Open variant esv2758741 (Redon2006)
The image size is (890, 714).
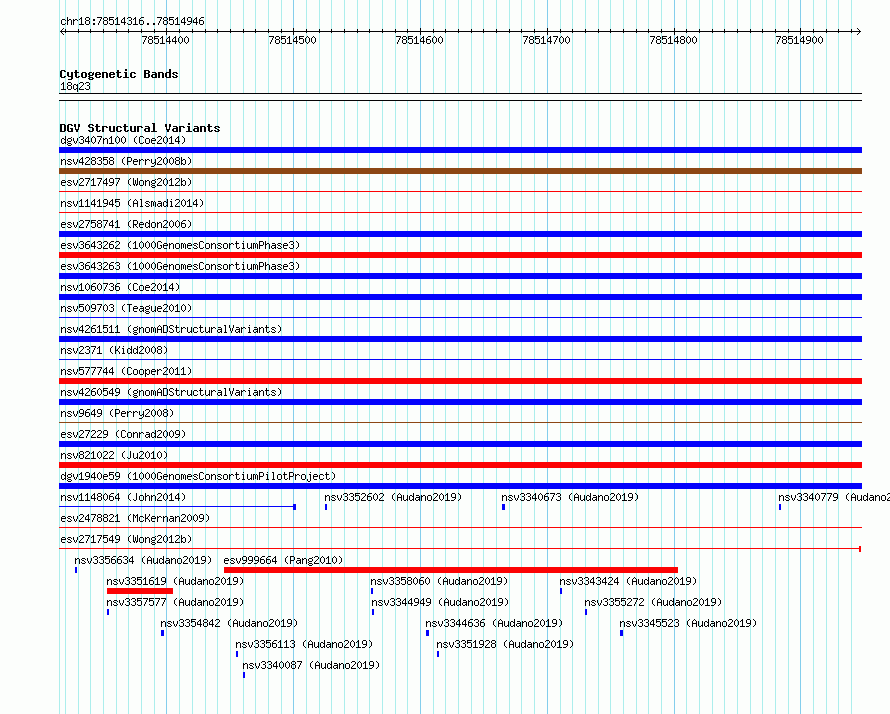[126, 224]
